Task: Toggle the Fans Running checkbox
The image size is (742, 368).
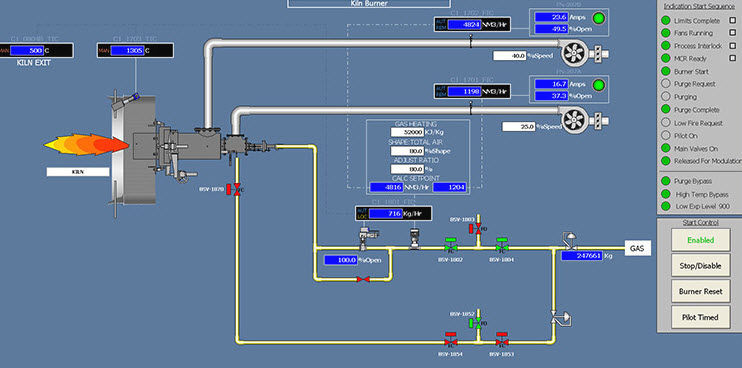Action: pos(733,33)
